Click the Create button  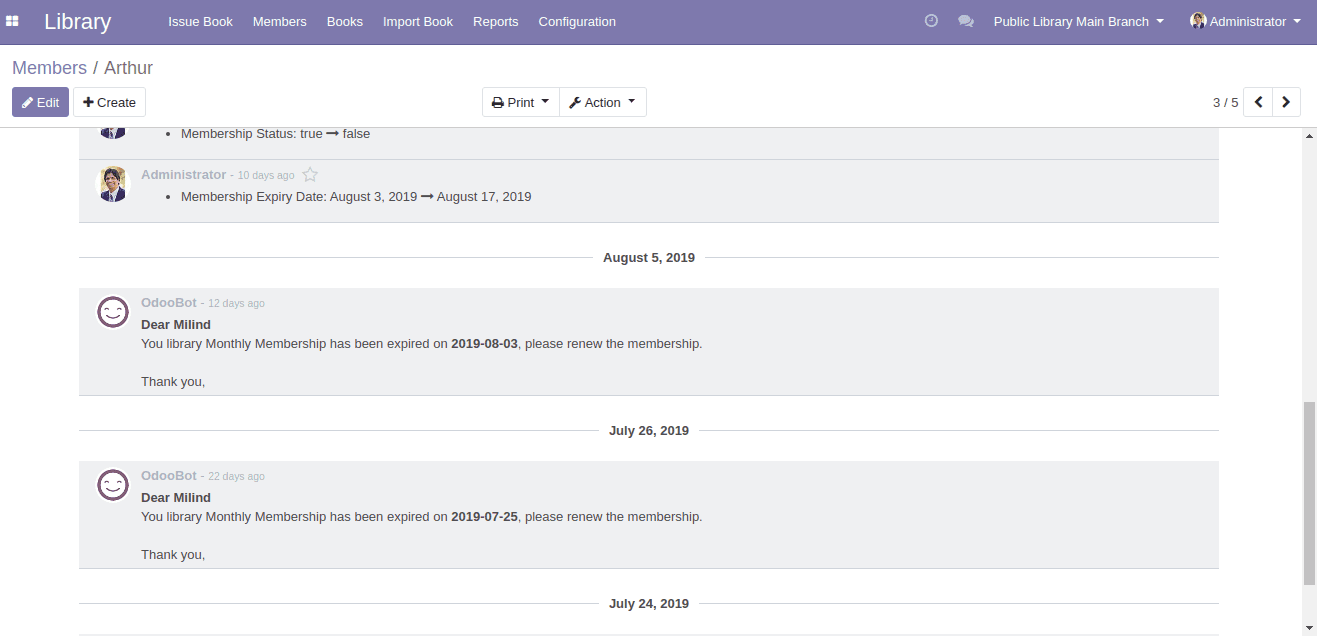109,102
